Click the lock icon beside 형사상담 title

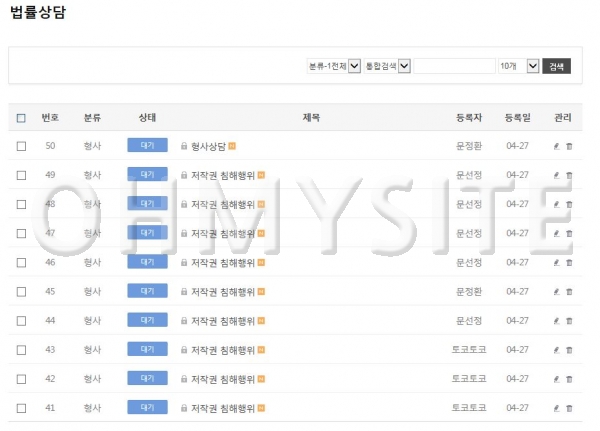184,146
